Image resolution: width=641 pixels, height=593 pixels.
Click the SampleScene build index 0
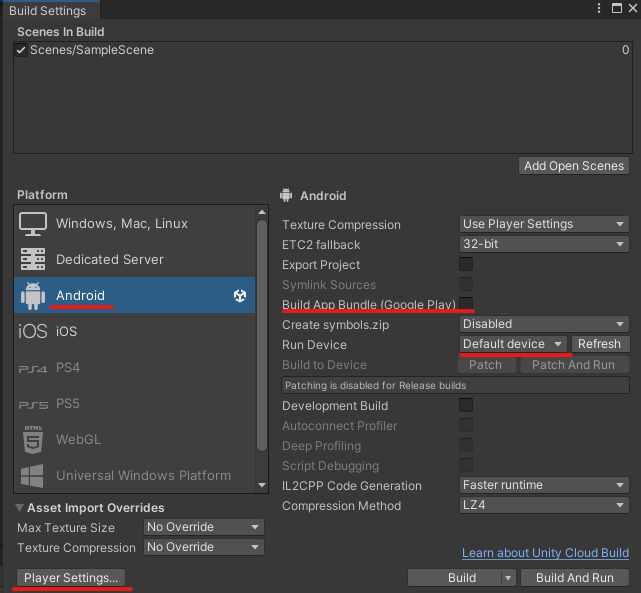(625, 50)
